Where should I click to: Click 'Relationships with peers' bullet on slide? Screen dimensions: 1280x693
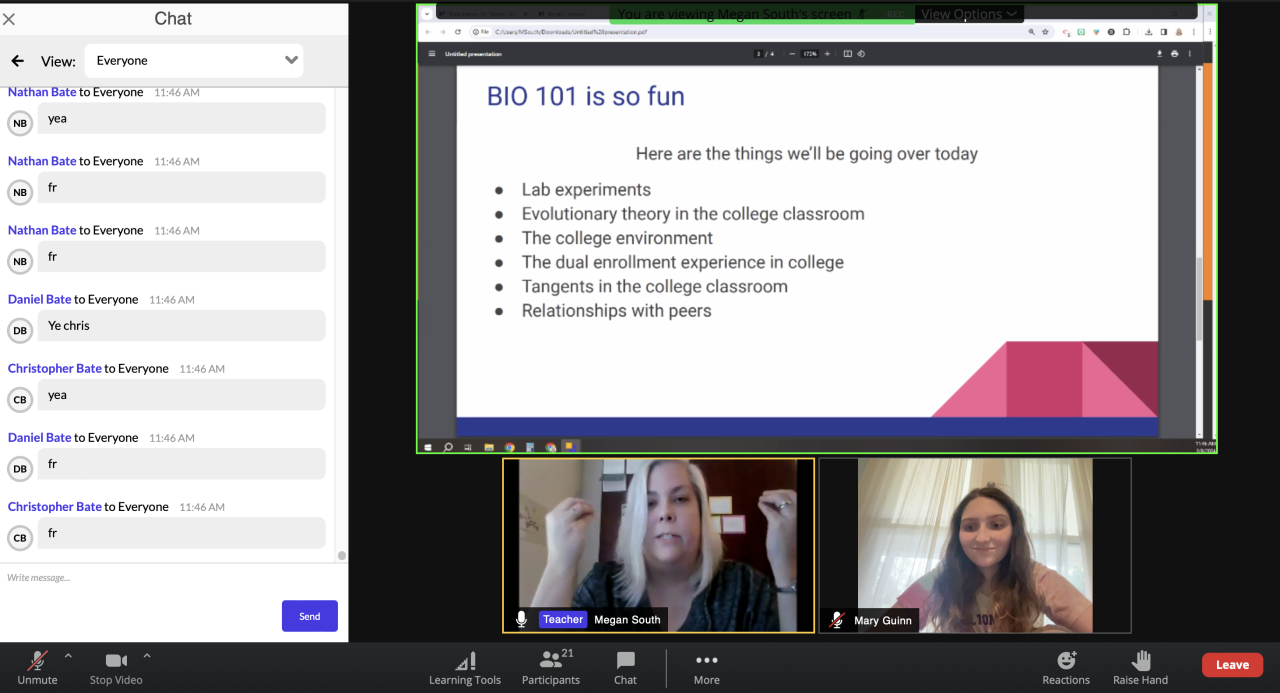(616, 311)
